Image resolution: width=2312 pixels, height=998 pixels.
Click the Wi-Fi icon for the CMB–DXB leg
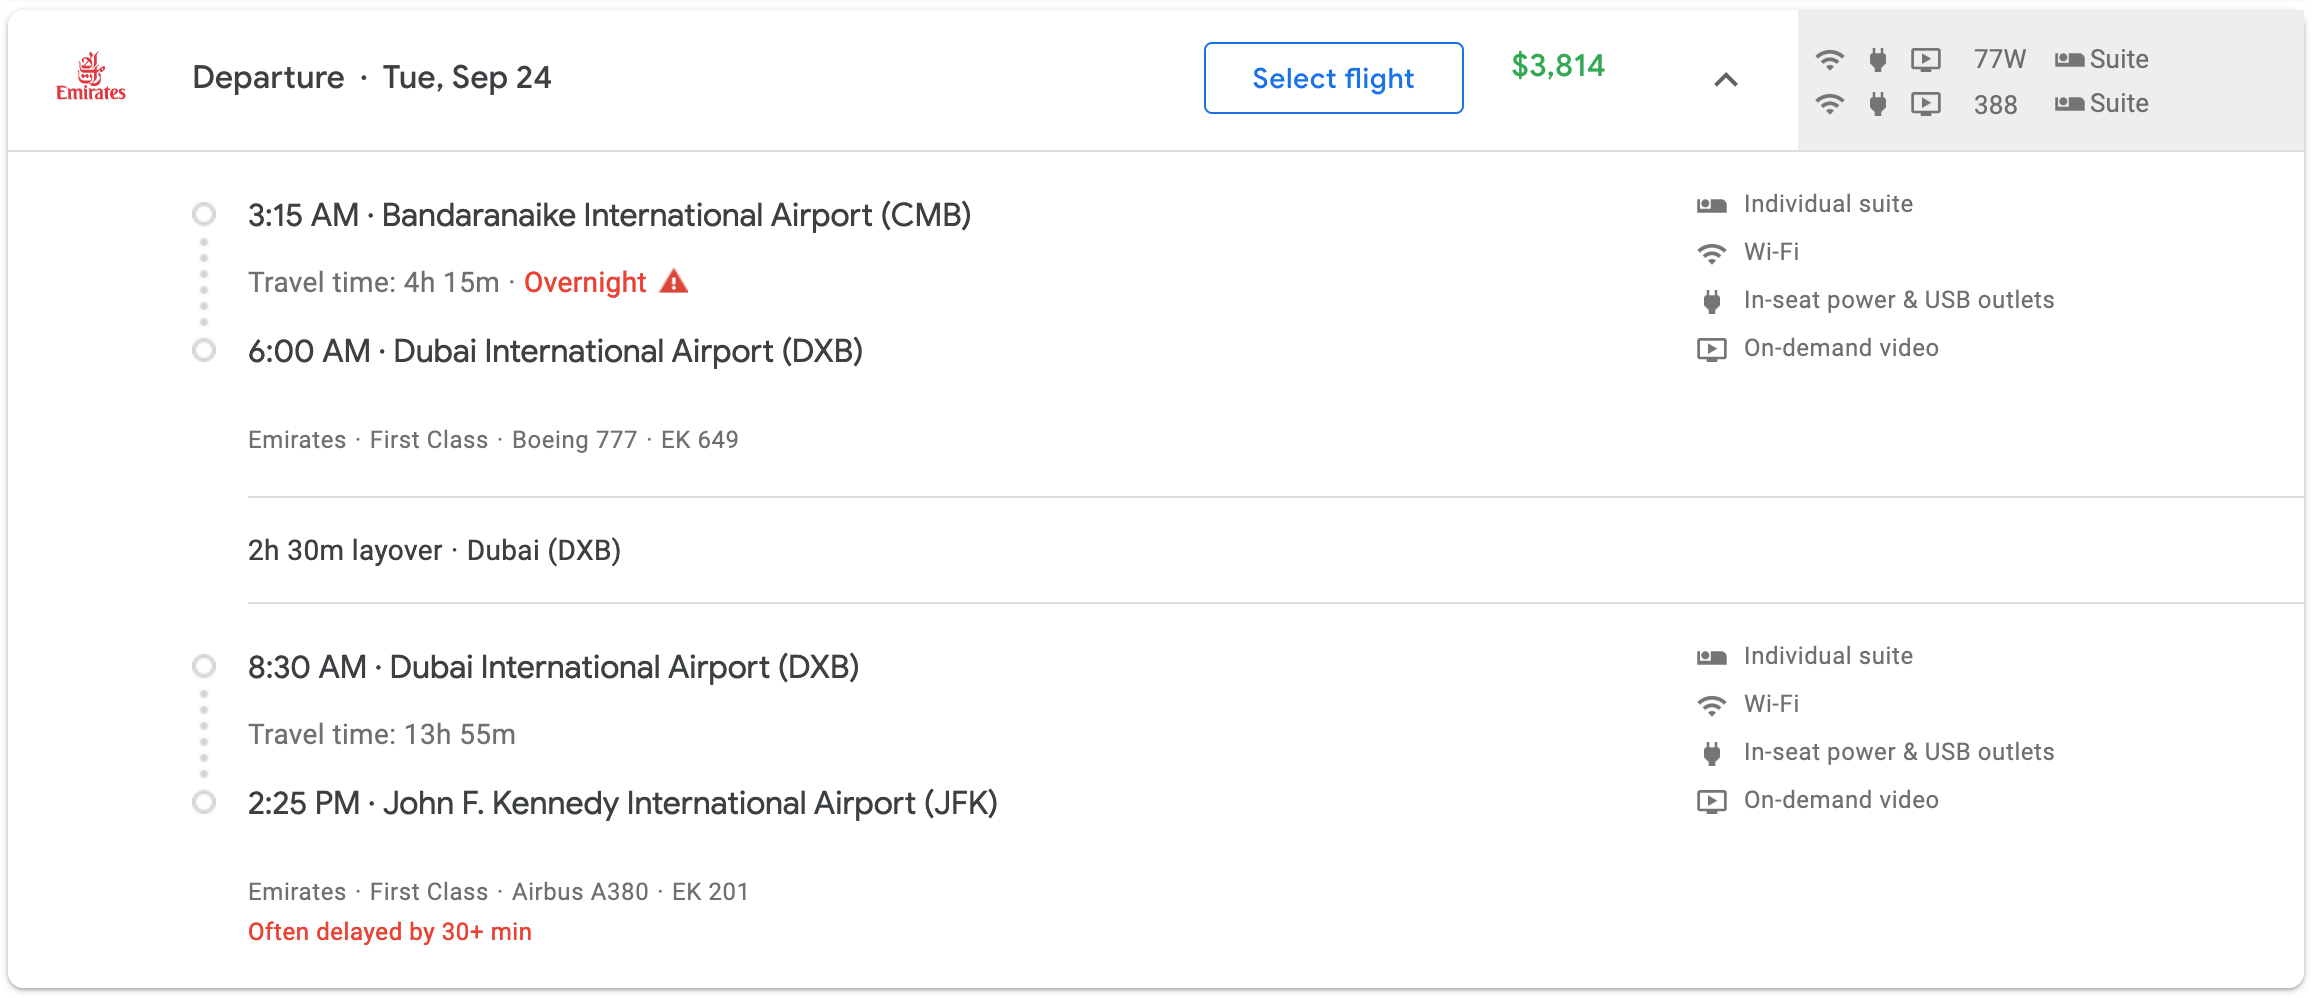click(1711, 253)
